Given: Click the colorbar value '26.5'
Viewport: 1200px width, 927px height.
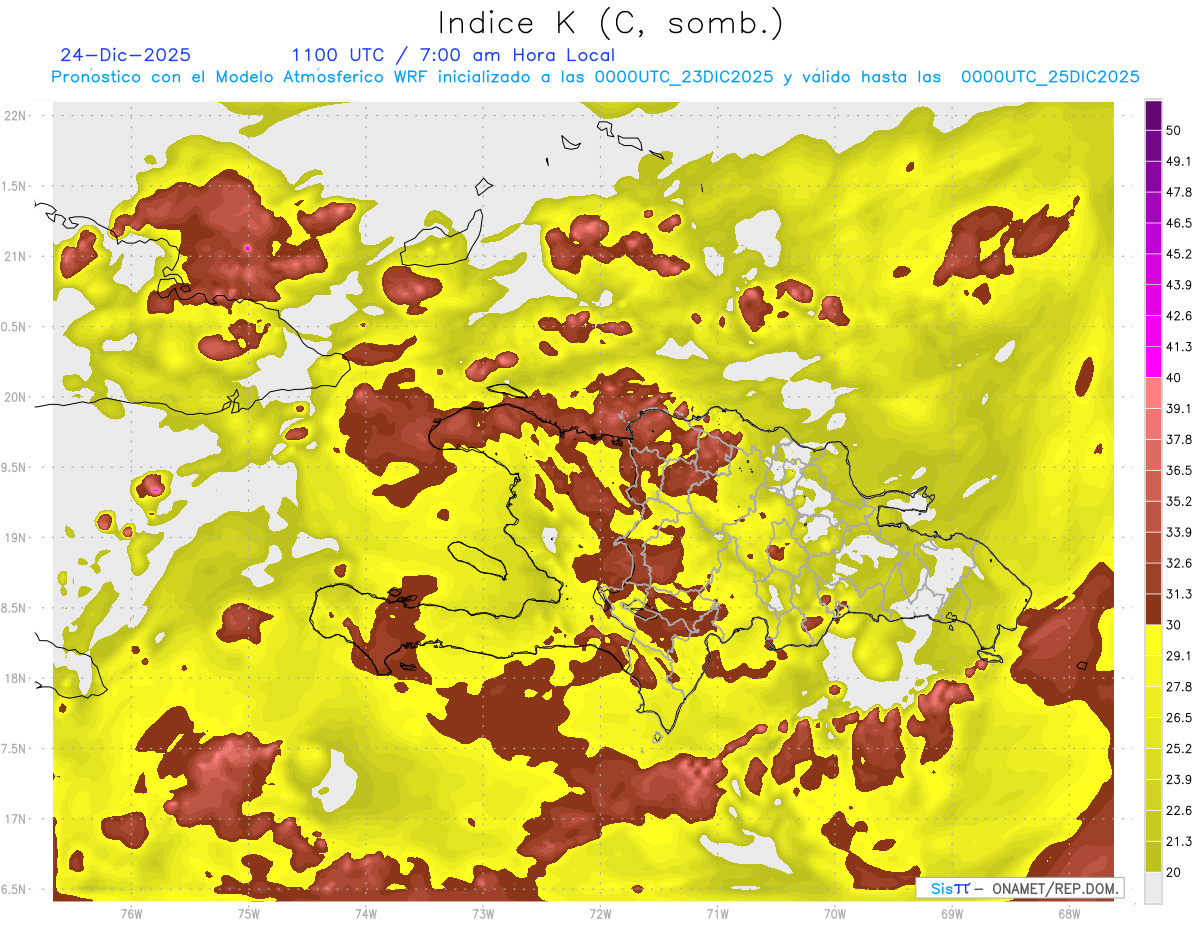Looking at the screenshot, I should click(x=1179, y=717).
